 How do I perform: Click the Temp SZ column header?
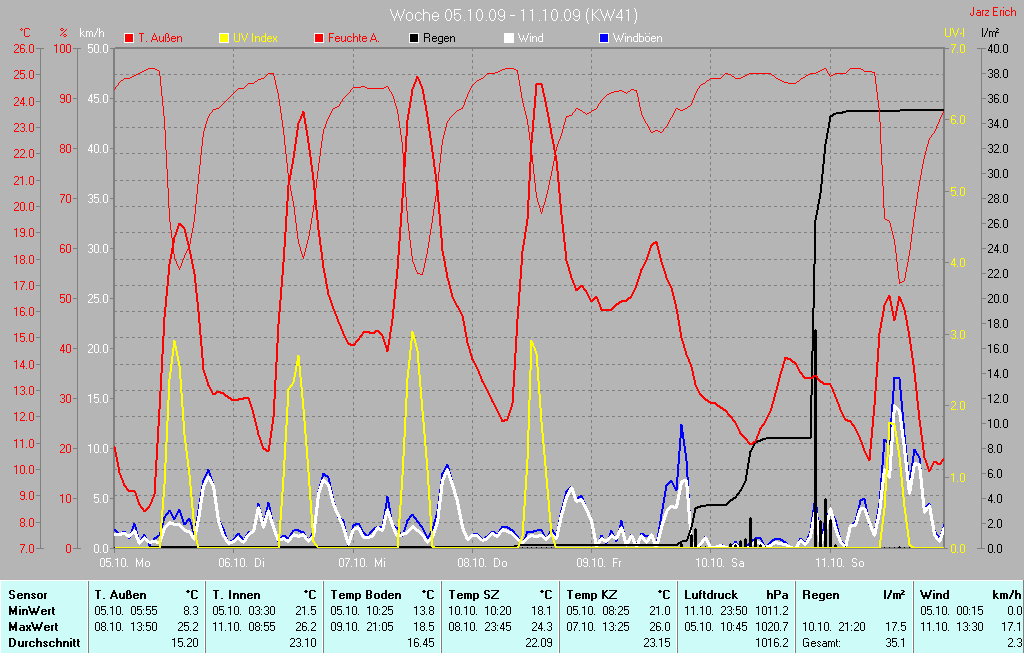(x=473, y=595)
